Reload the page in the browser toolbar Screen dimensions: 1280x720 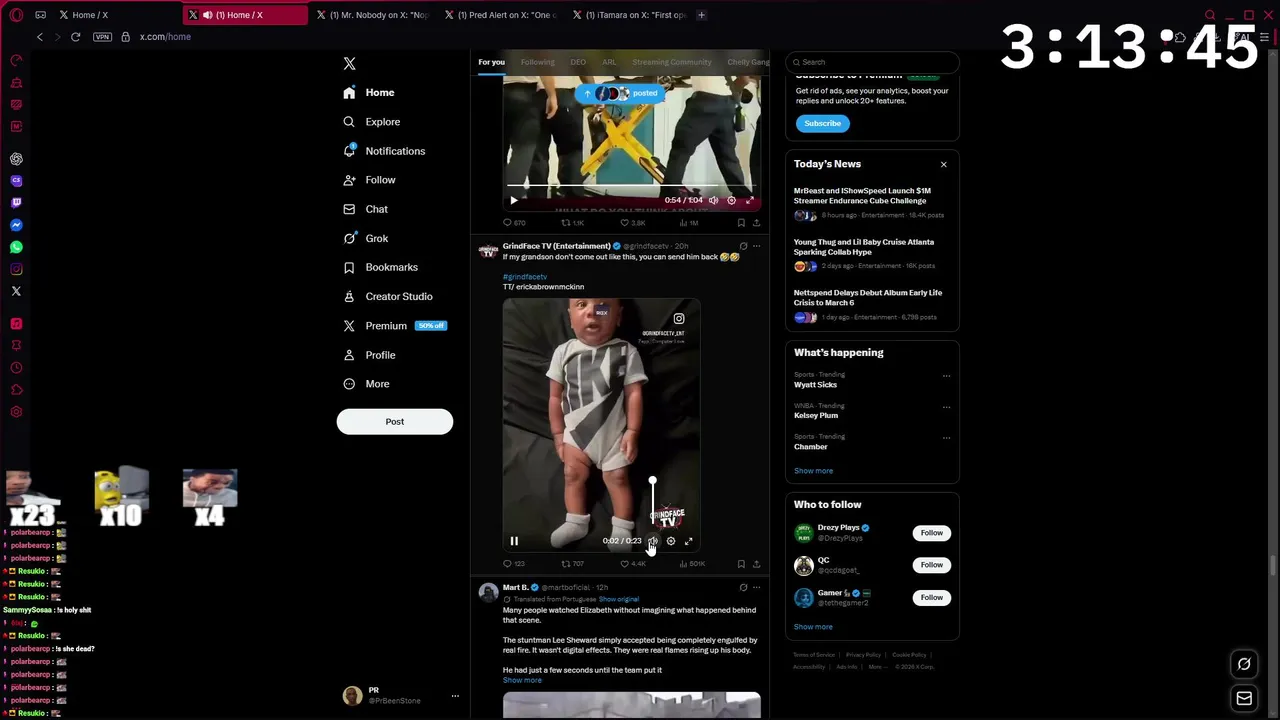[x=75, y=37]
